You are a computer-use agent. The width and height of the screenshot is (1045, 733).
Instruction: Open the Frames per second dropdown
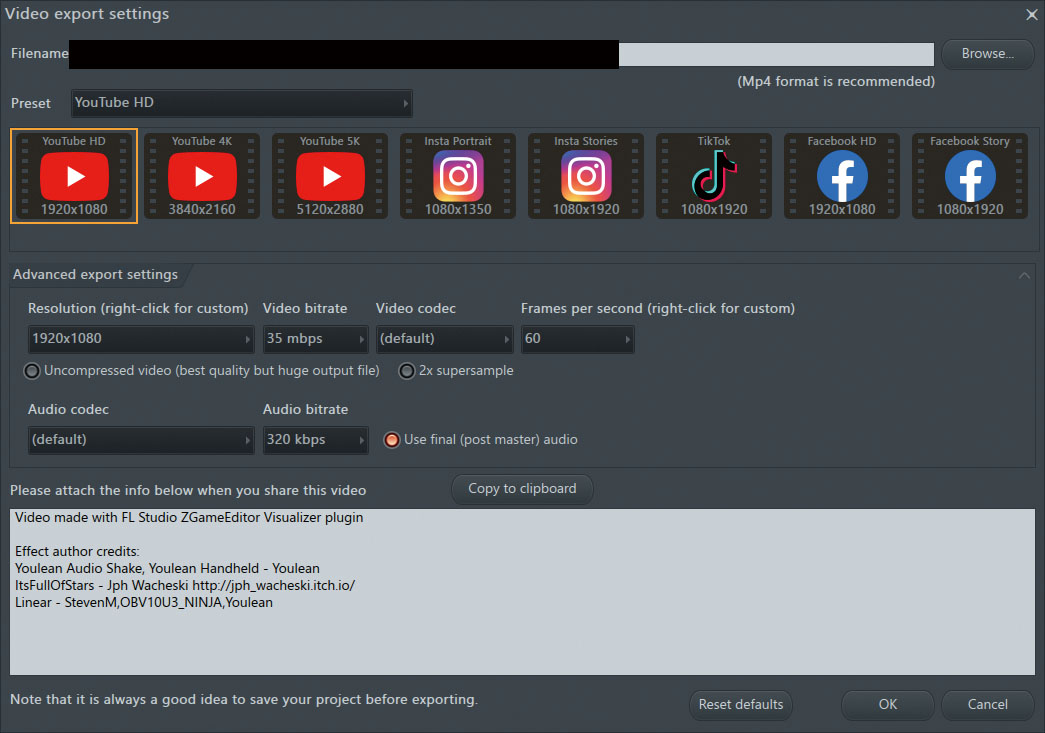point(577,339)
